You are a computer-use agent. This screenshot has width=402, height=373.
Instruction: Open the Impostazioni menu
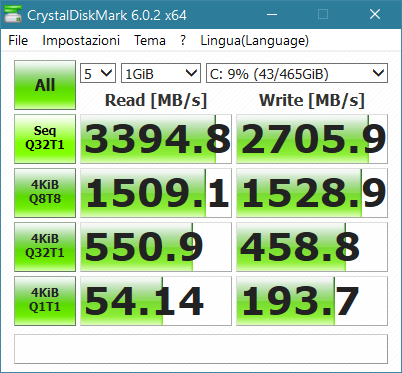[81, 40]
